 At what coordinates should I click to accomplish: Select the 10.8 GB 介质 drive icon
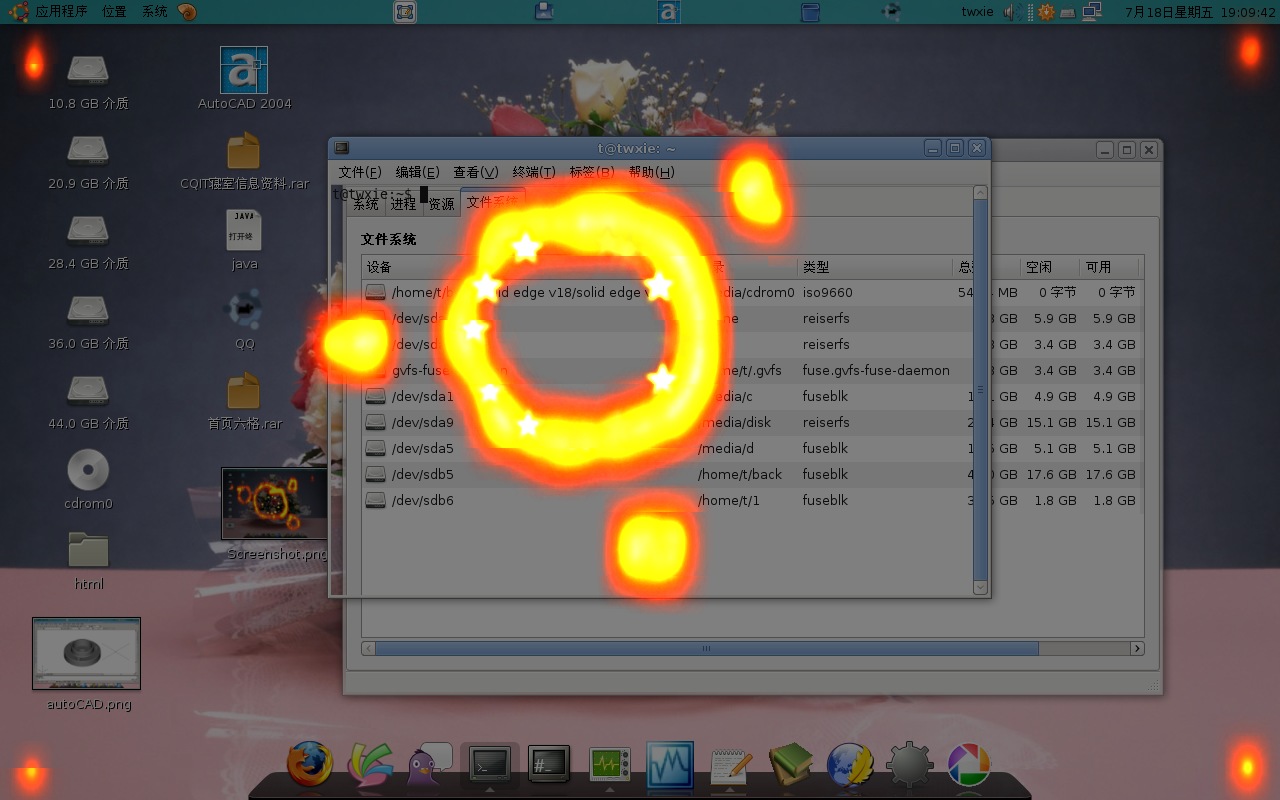(x=88, y=70)
